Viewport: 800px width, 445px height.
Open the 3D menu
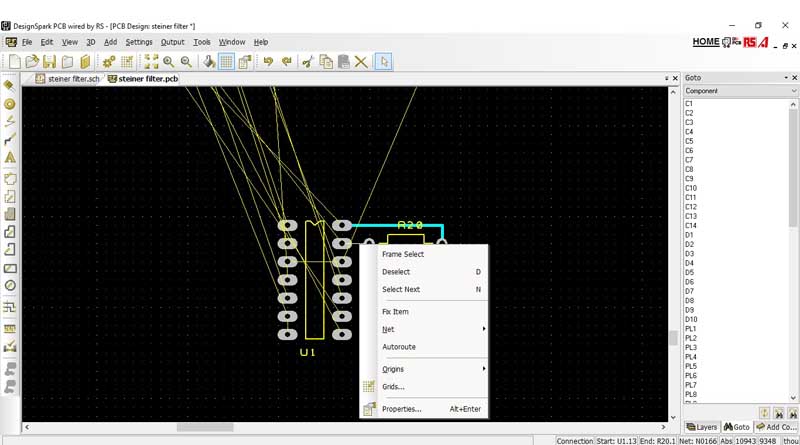click(90, 42)
